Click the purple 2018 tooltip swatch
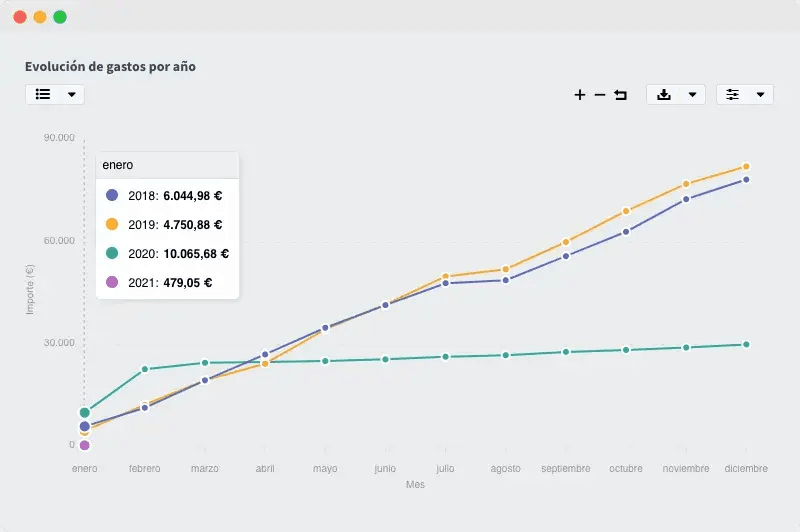Screen dimensions: 800x532 click(112, 195)
